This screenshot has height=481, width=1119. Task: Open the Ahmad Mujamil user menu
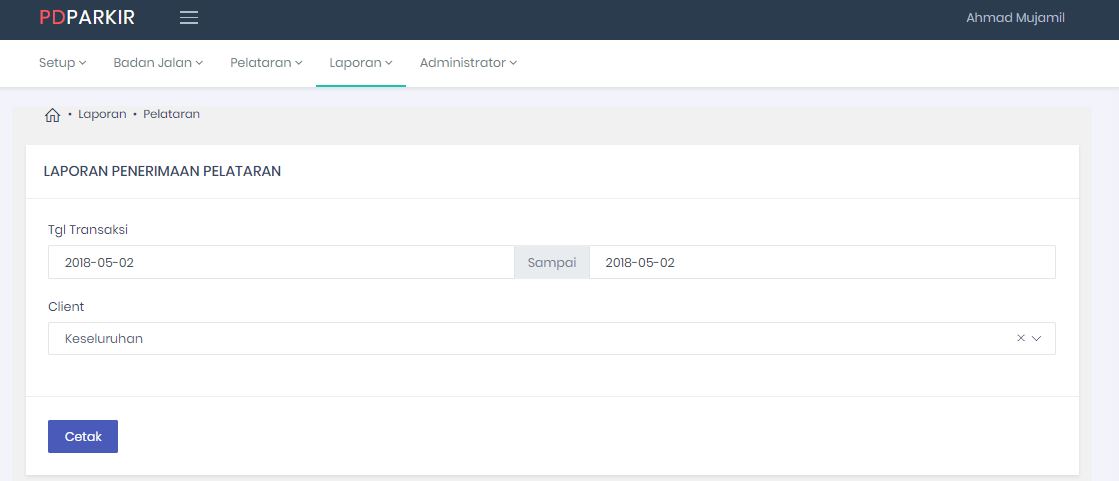[x=1015, y=18]
